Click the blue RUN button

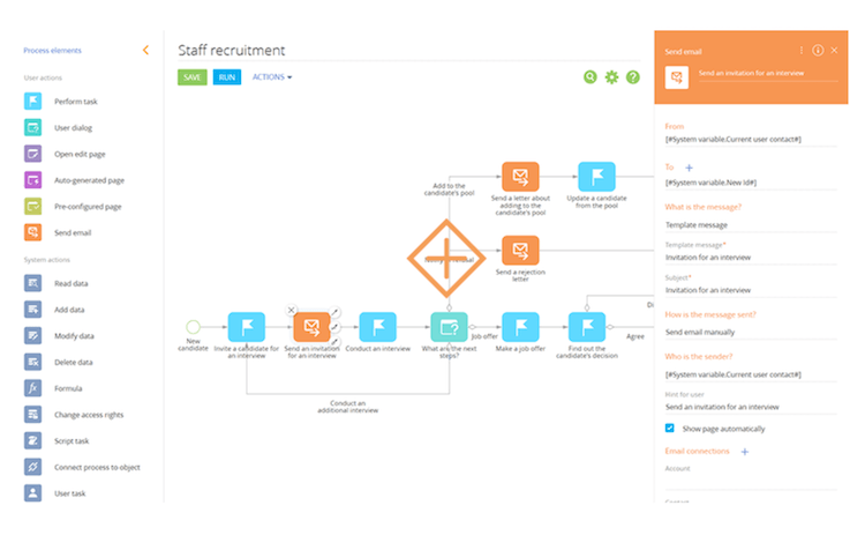point(227,77)
